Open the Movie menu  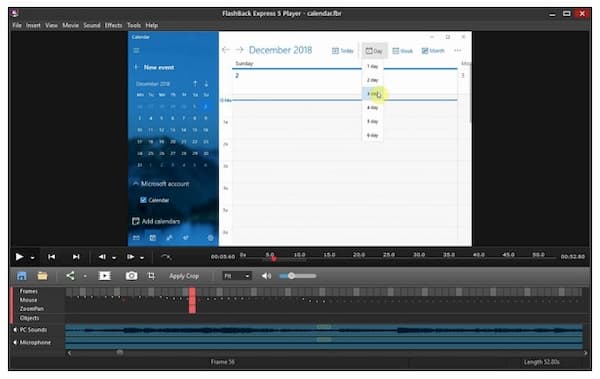[x=70, y=25]
